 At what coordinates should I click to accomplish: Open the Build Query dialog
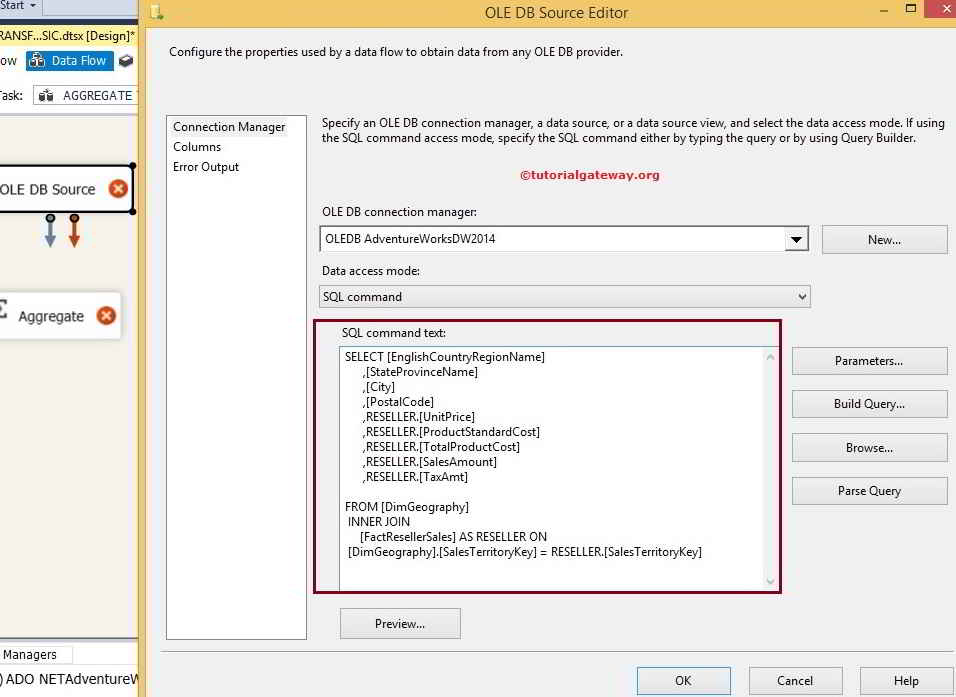tap(868, 404)
